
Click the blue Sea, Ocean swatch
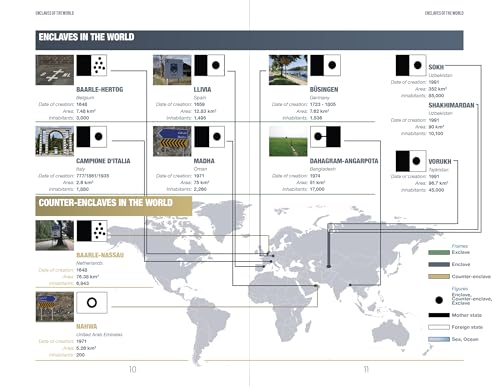439,339
